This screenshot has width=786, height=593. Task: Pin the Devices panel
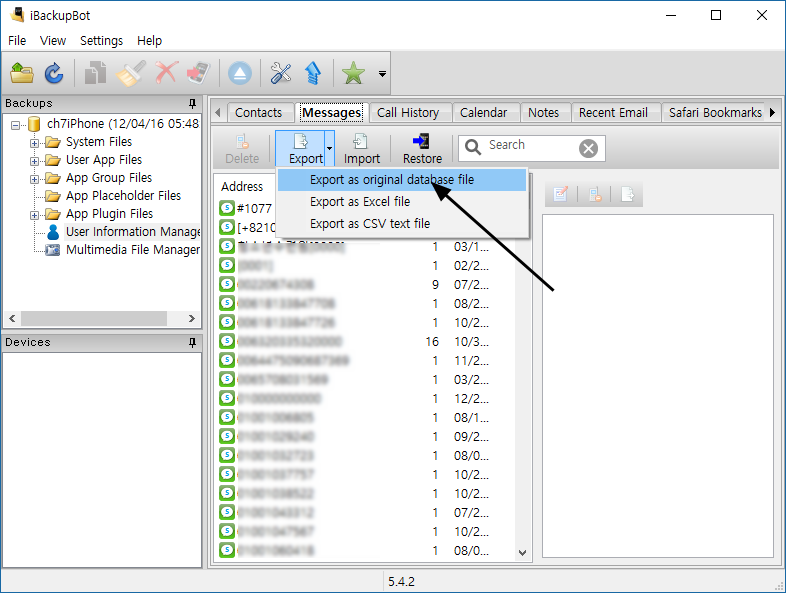coord(192,342)
